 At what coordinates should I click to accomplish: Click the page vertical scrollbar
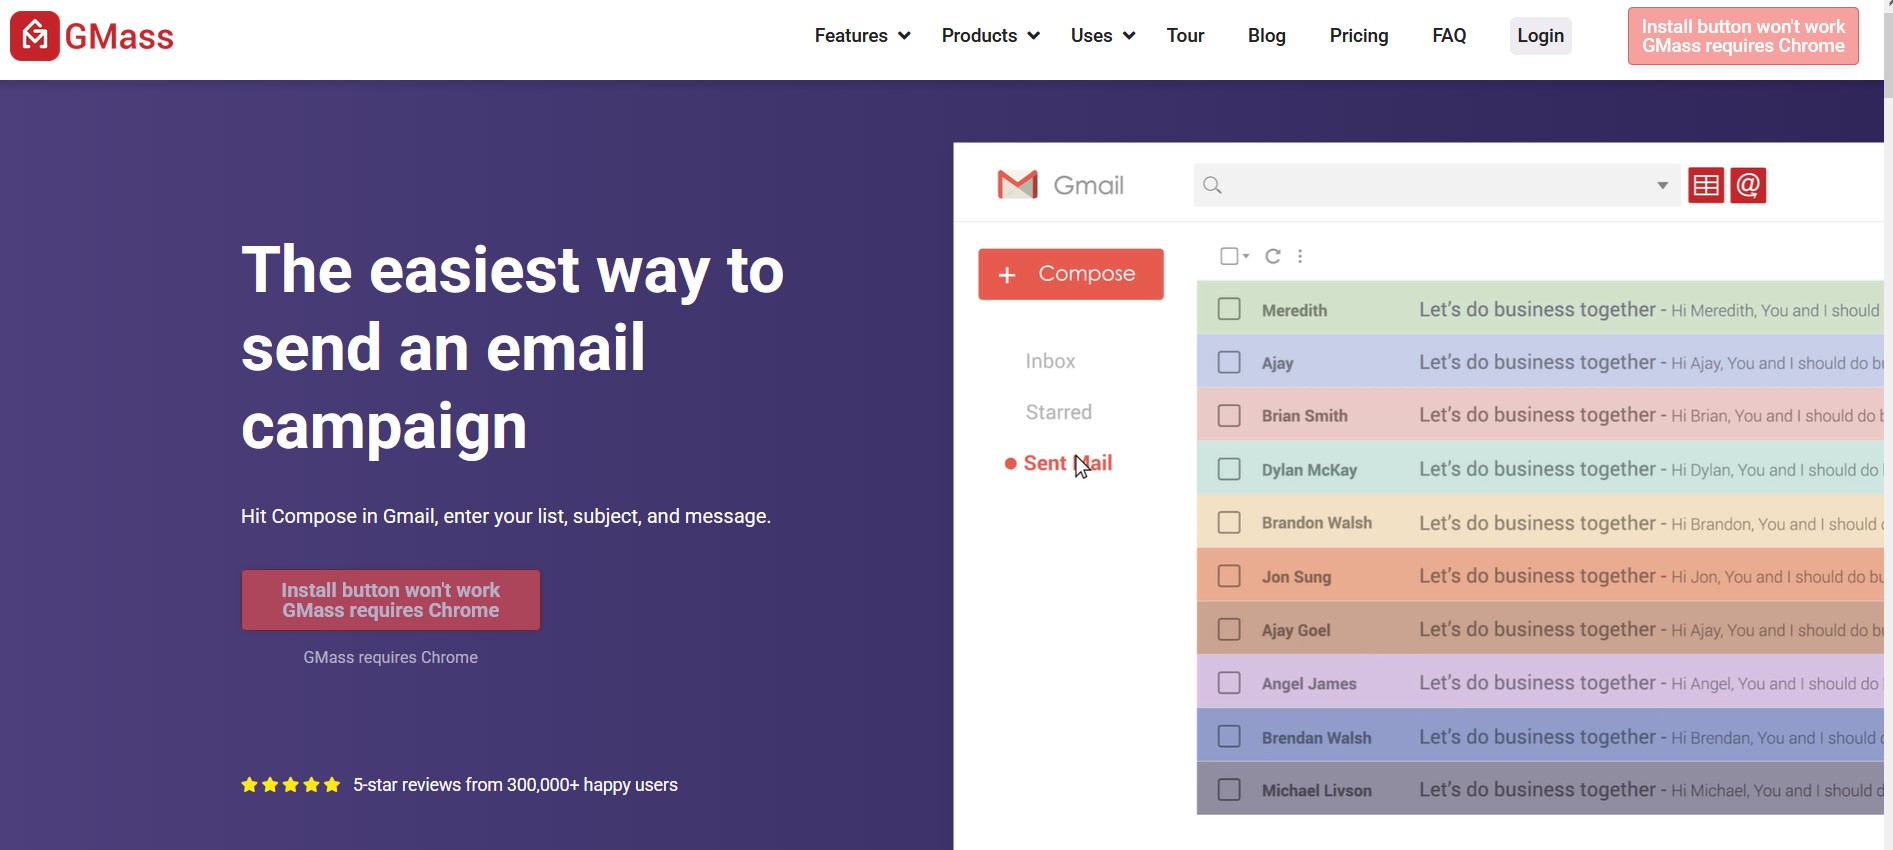pyautogui.click(x=1888, y=425)
